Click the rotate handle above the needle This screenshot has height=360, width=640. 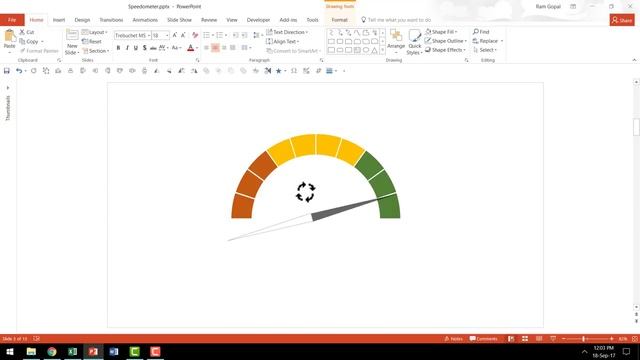[305, 192]
